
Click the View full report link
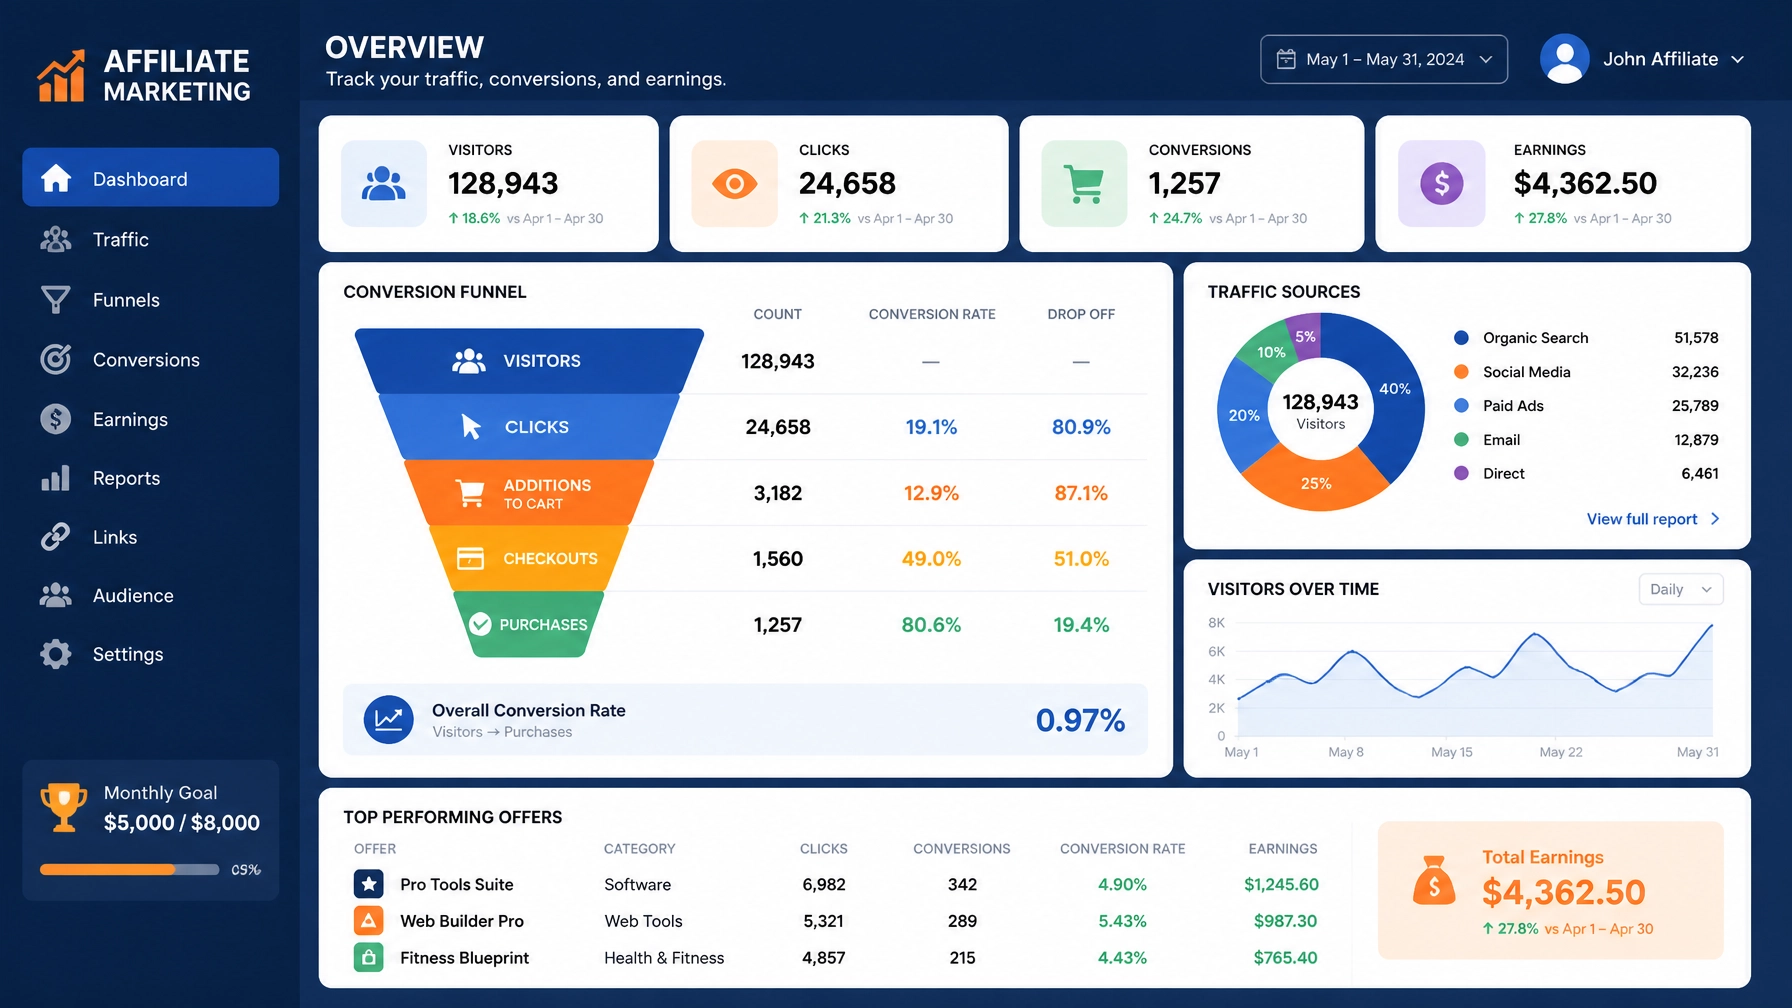tap(1642, 519)
